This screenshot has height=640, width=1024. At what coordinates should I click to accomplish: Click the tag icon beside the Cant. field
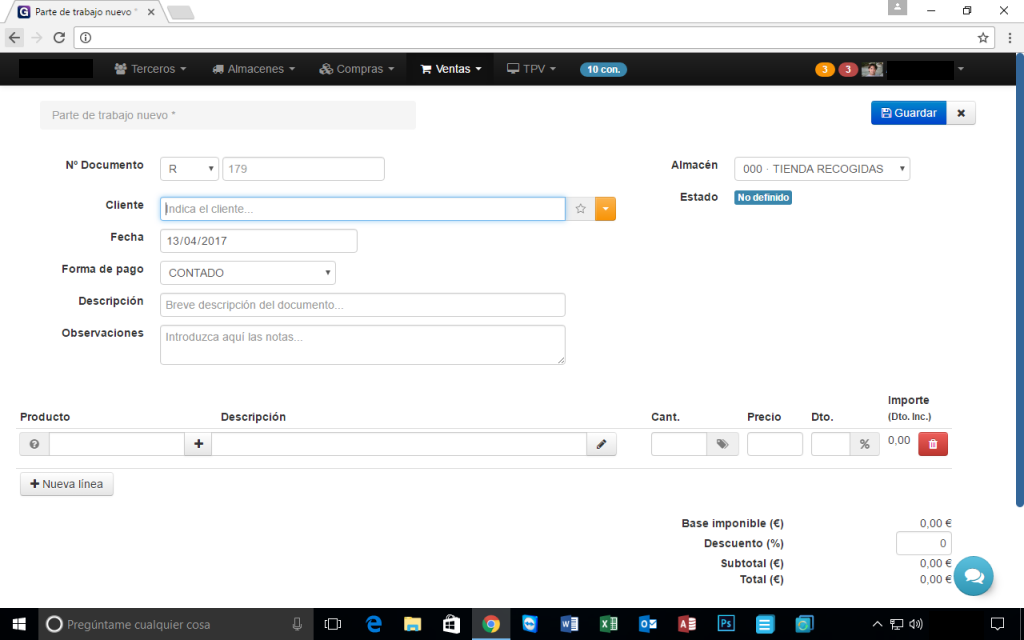(x=722, y=445)
